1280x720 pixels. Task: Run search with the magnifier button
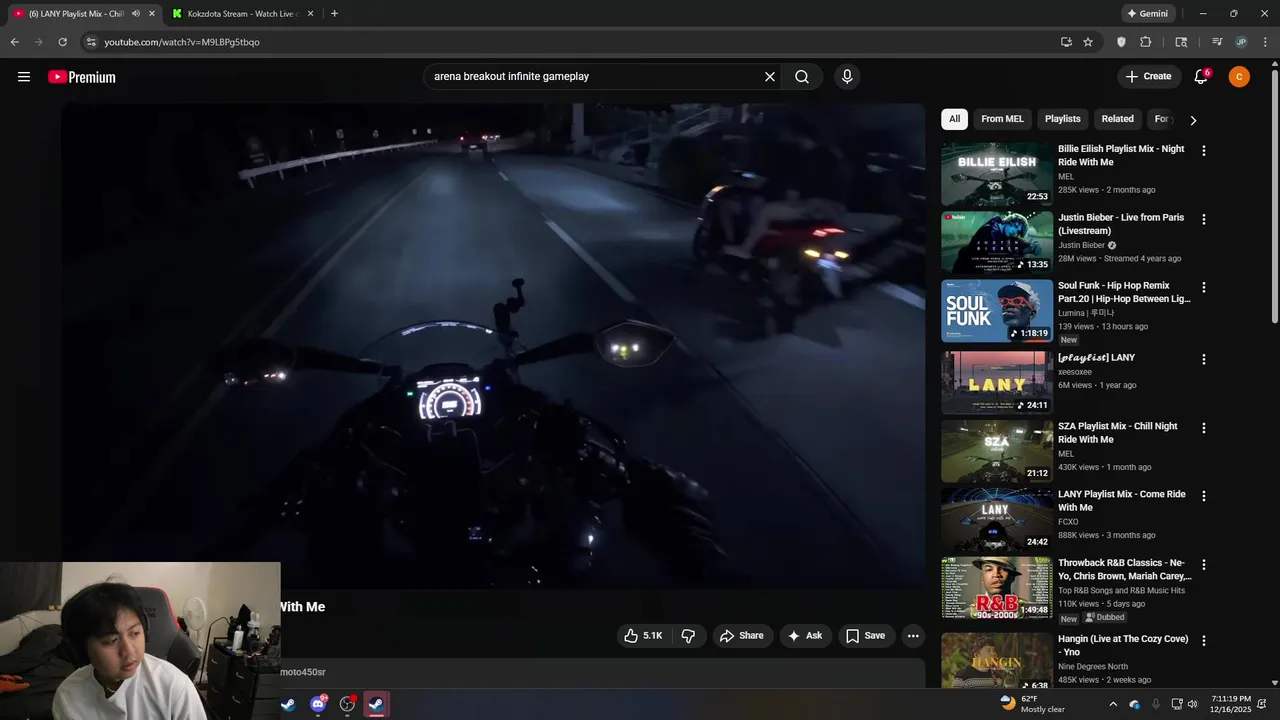(x=802, y=77)
